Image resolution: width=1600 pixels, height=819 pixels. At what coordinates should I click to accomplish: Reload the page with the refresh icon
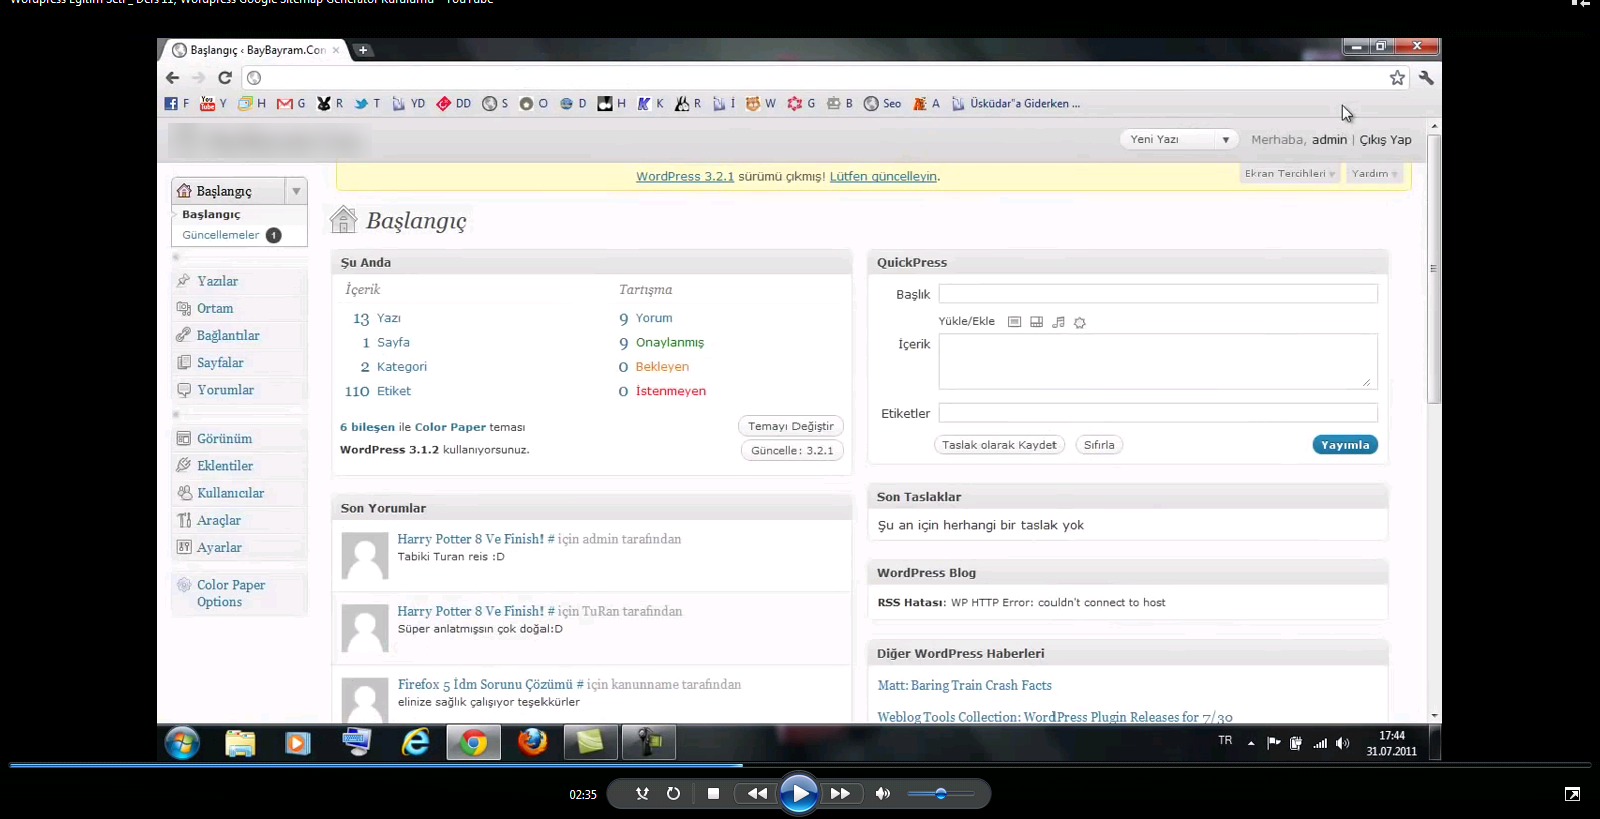pos(225,78)
